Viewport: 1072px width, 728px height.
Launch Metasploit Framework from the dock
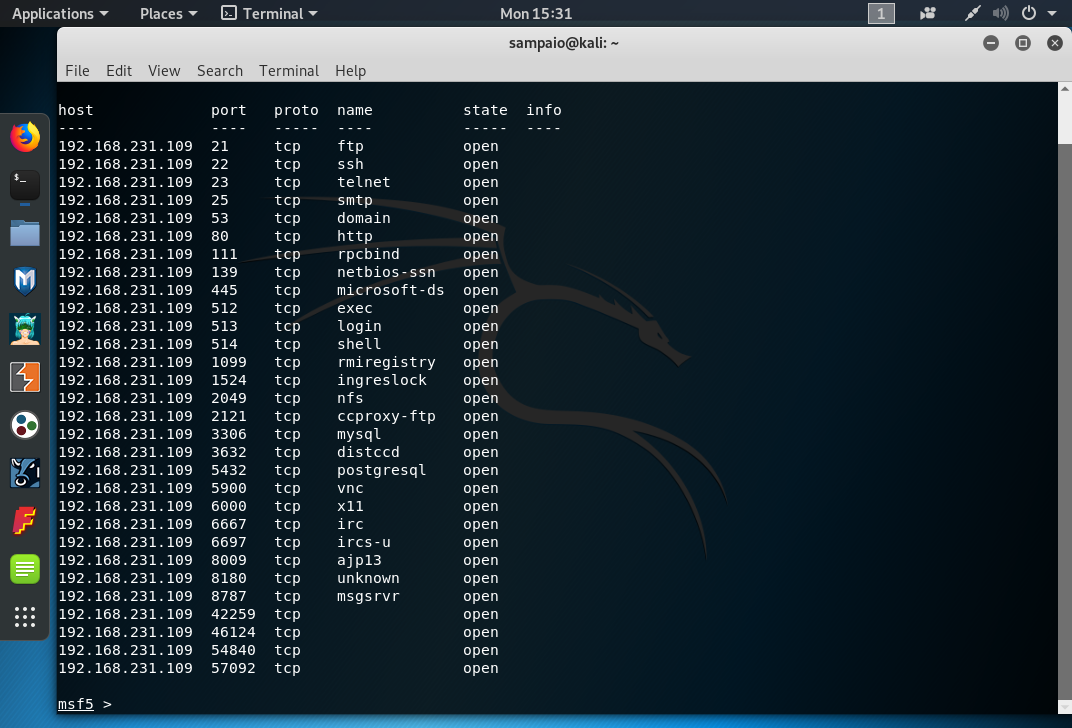[24, 281]
